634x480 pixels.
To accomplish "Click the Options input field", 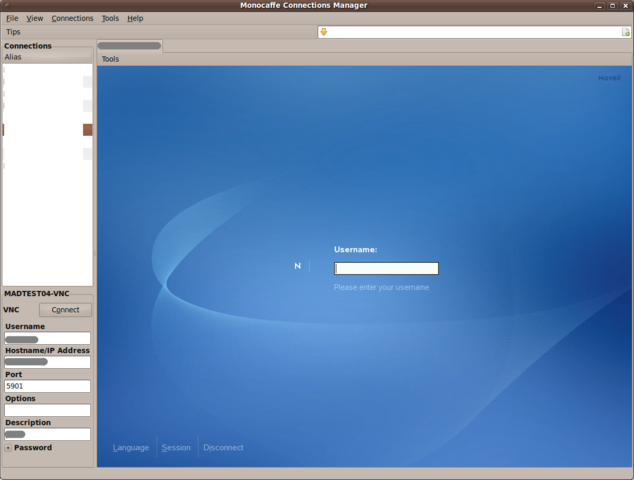I will 47,410.
